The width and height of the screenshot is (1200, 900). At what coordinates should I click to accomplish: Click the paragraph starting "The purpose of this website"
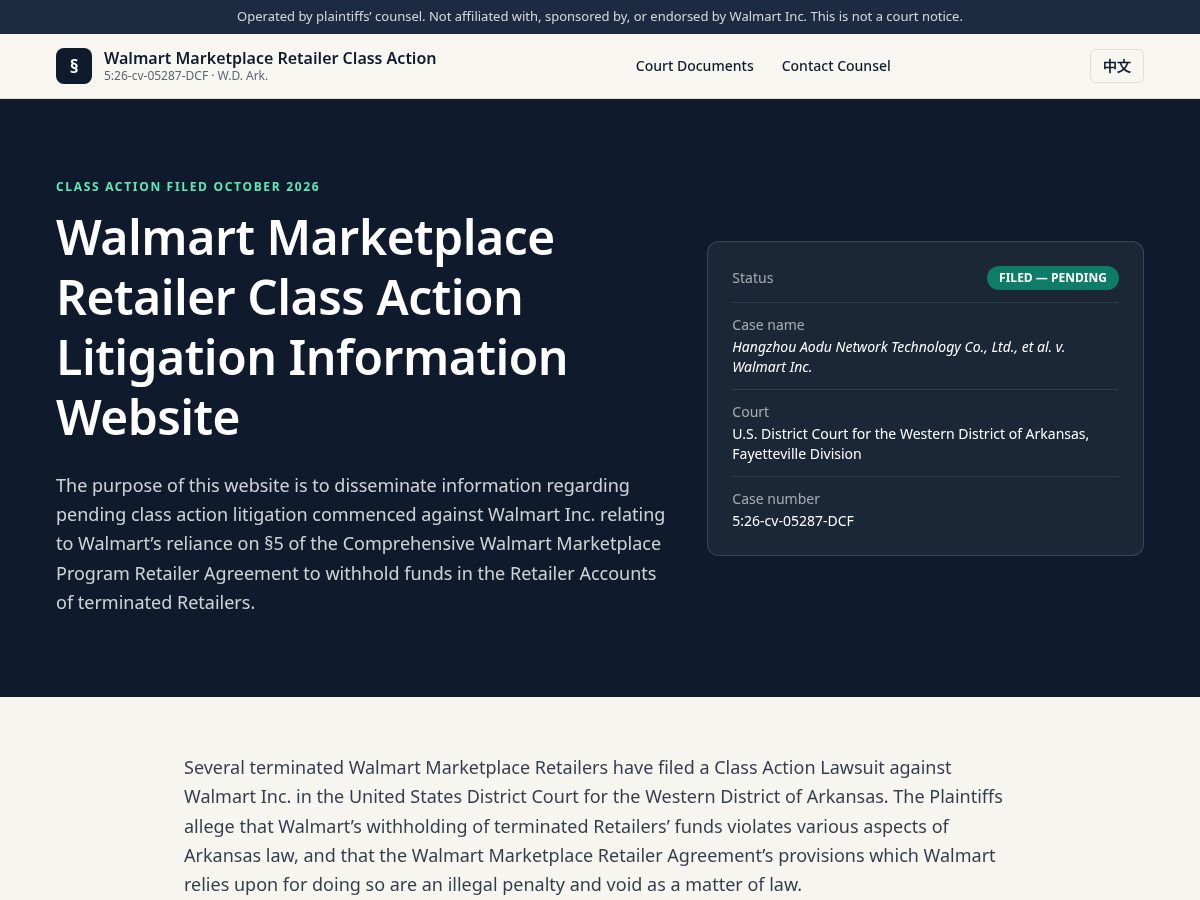click(x=361, y=544)
